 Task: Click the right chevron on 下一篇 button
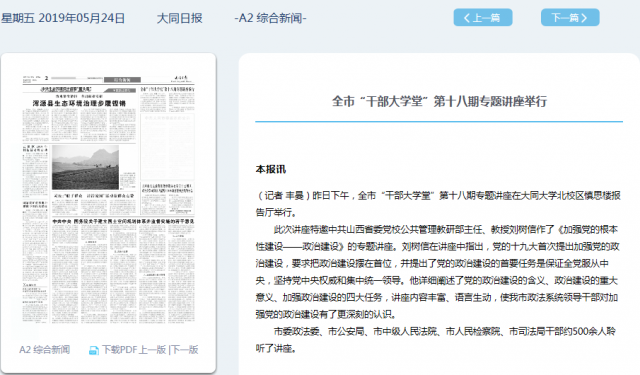point(584,18)
